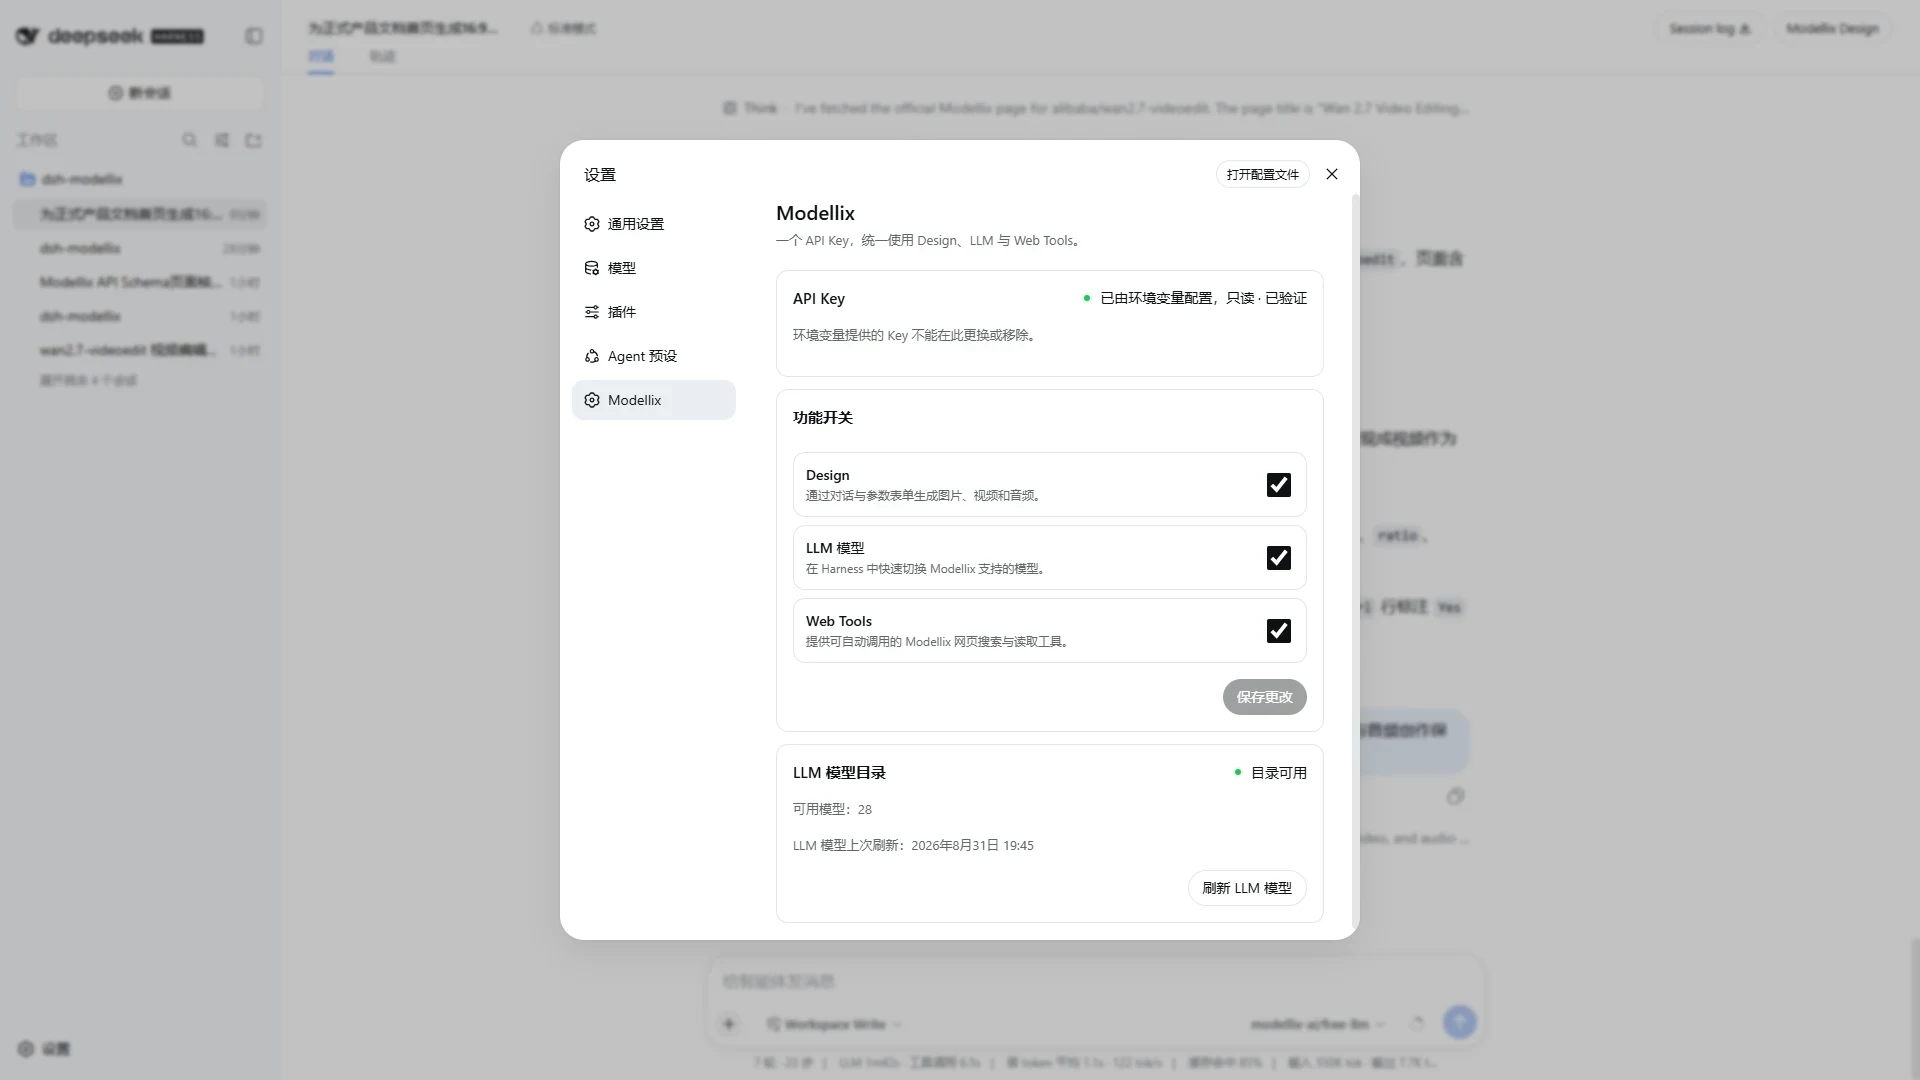Click the 目录可用 status text
1920x1080 pixels.
click(1278, 773)
